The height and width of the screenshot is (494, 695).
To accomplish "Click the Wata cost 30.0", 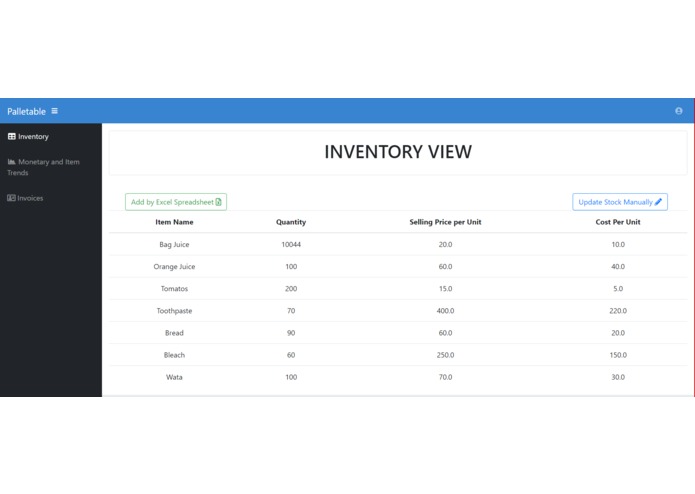I will 618,377.
